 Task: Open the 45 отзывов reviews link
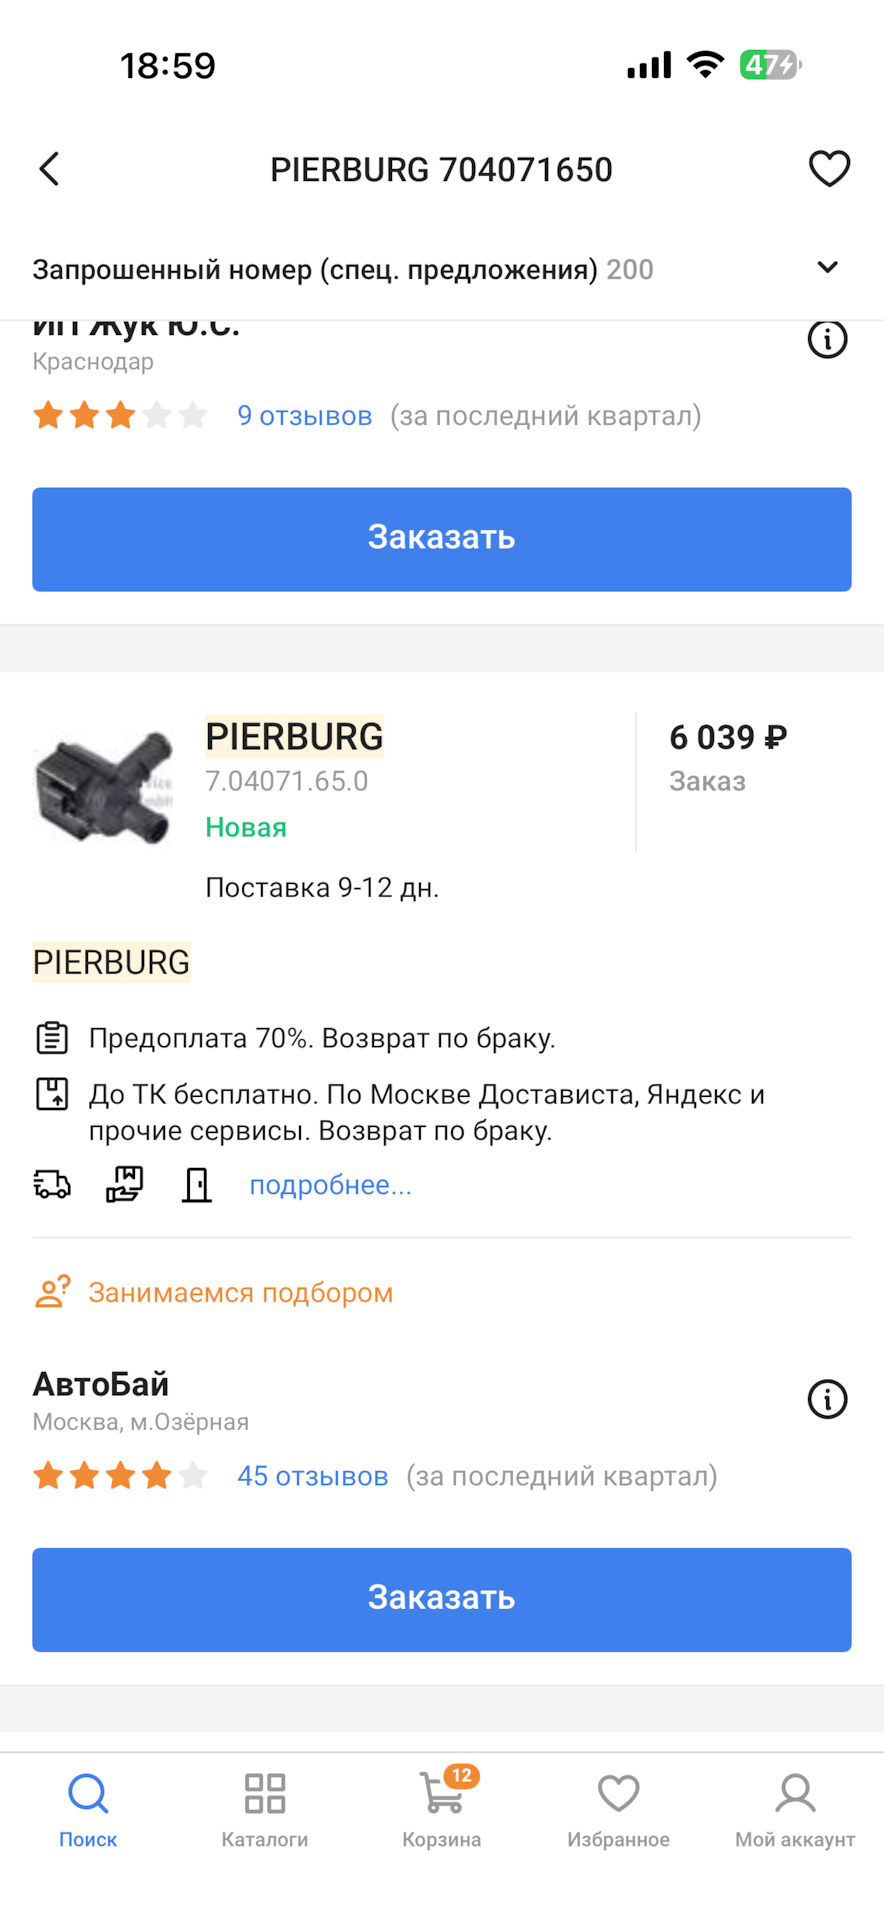click(312, 1477)
